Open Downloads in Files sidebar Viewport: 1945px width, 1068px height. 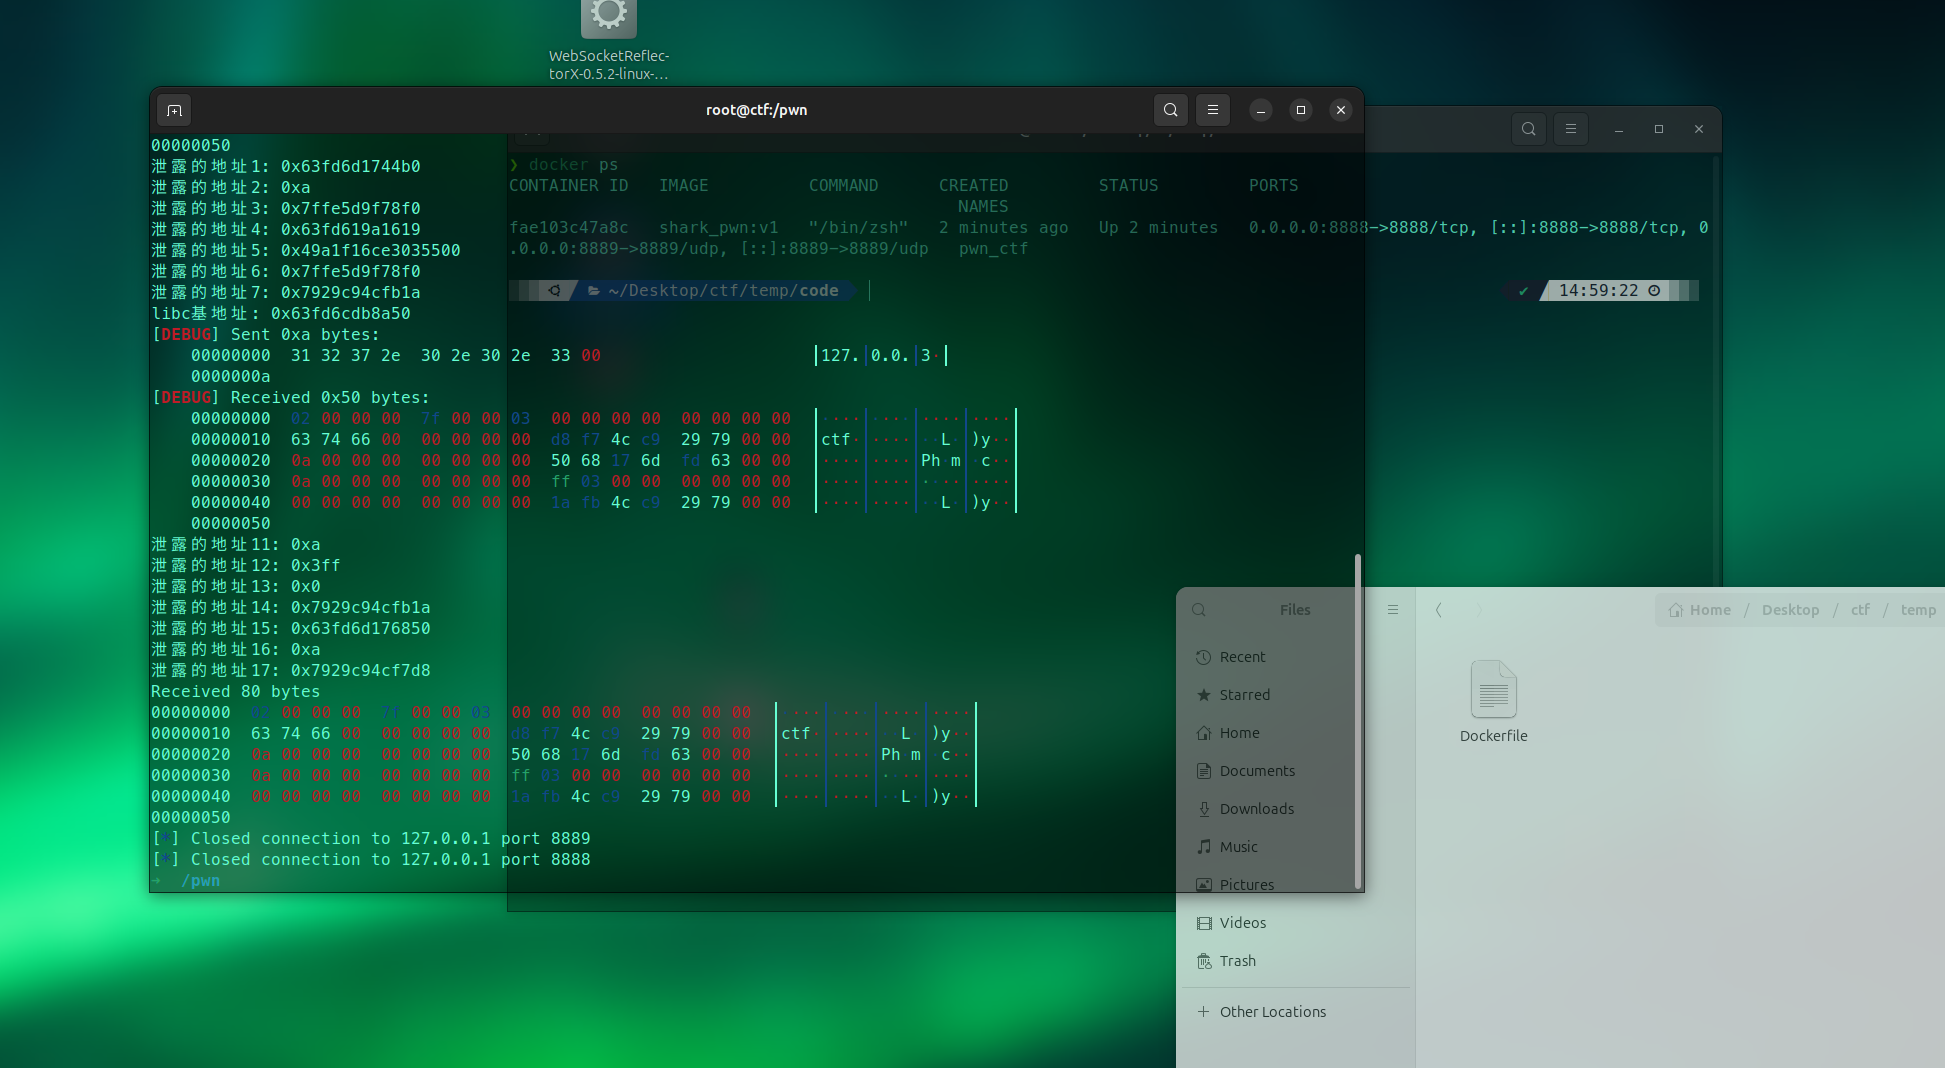(x=1296, y=809)
